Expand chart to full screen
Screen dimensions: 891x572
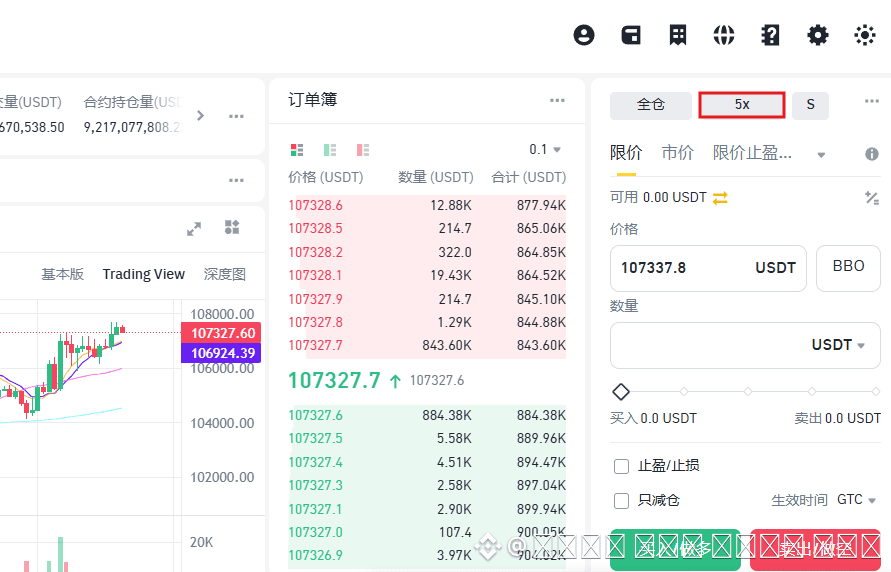pos(194,229)
